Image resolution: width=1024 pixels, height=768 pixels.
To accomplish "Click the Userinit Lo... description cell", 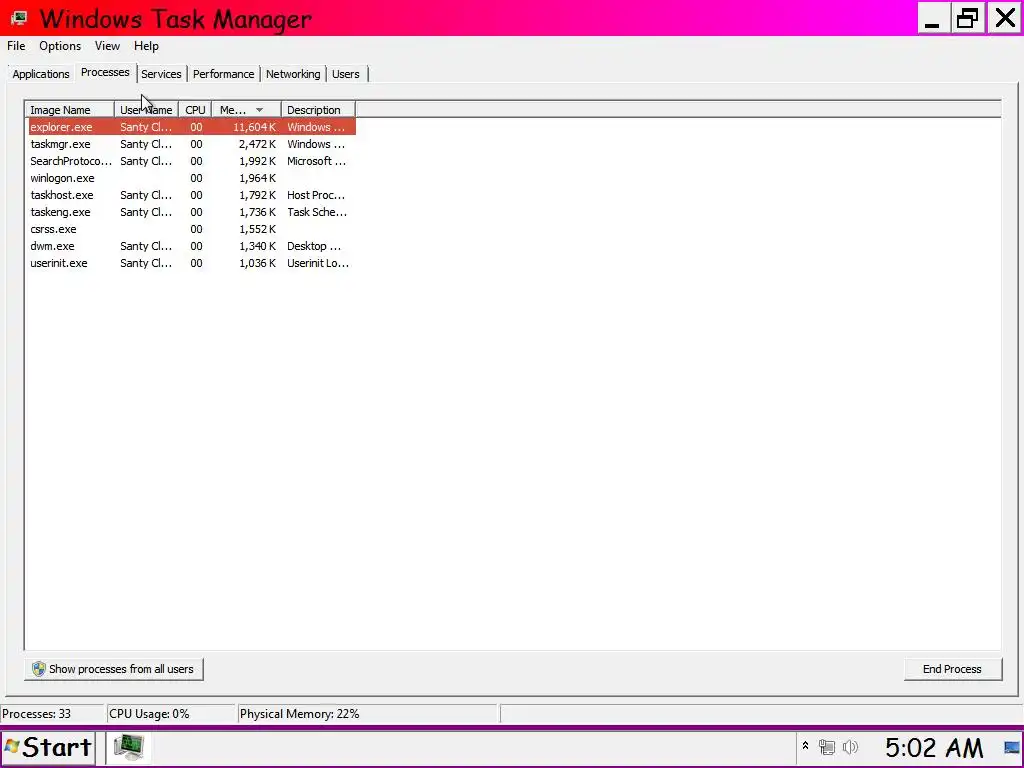I will (x=318, y=263).
